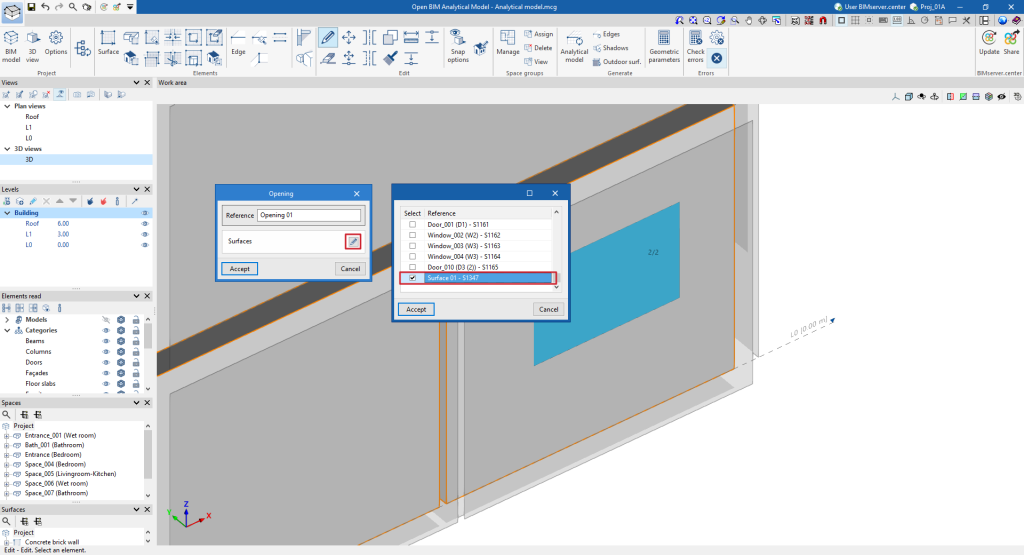
Task: Click the search icon in Spaces panel
Action: point(6,415)
